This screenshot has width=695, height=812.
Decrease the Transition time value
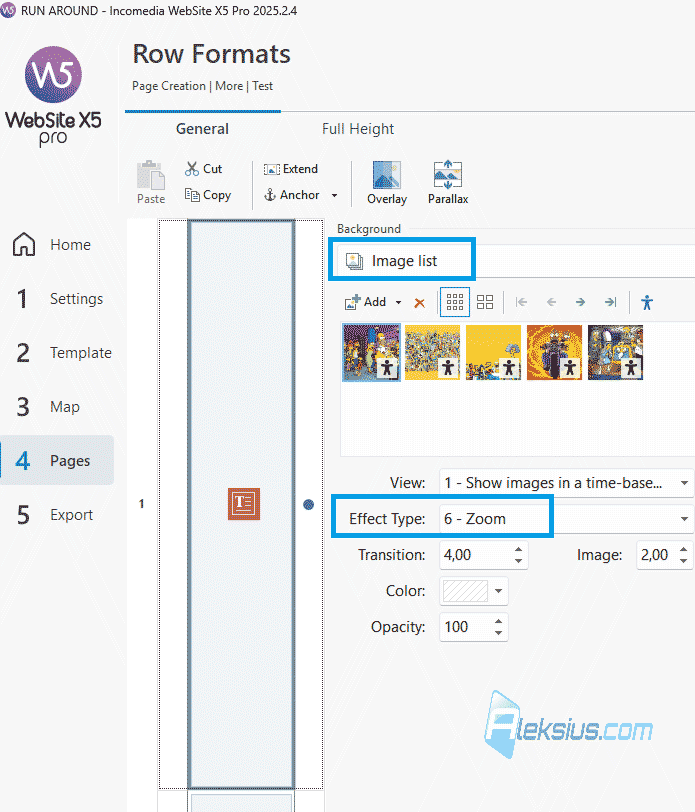518,561
